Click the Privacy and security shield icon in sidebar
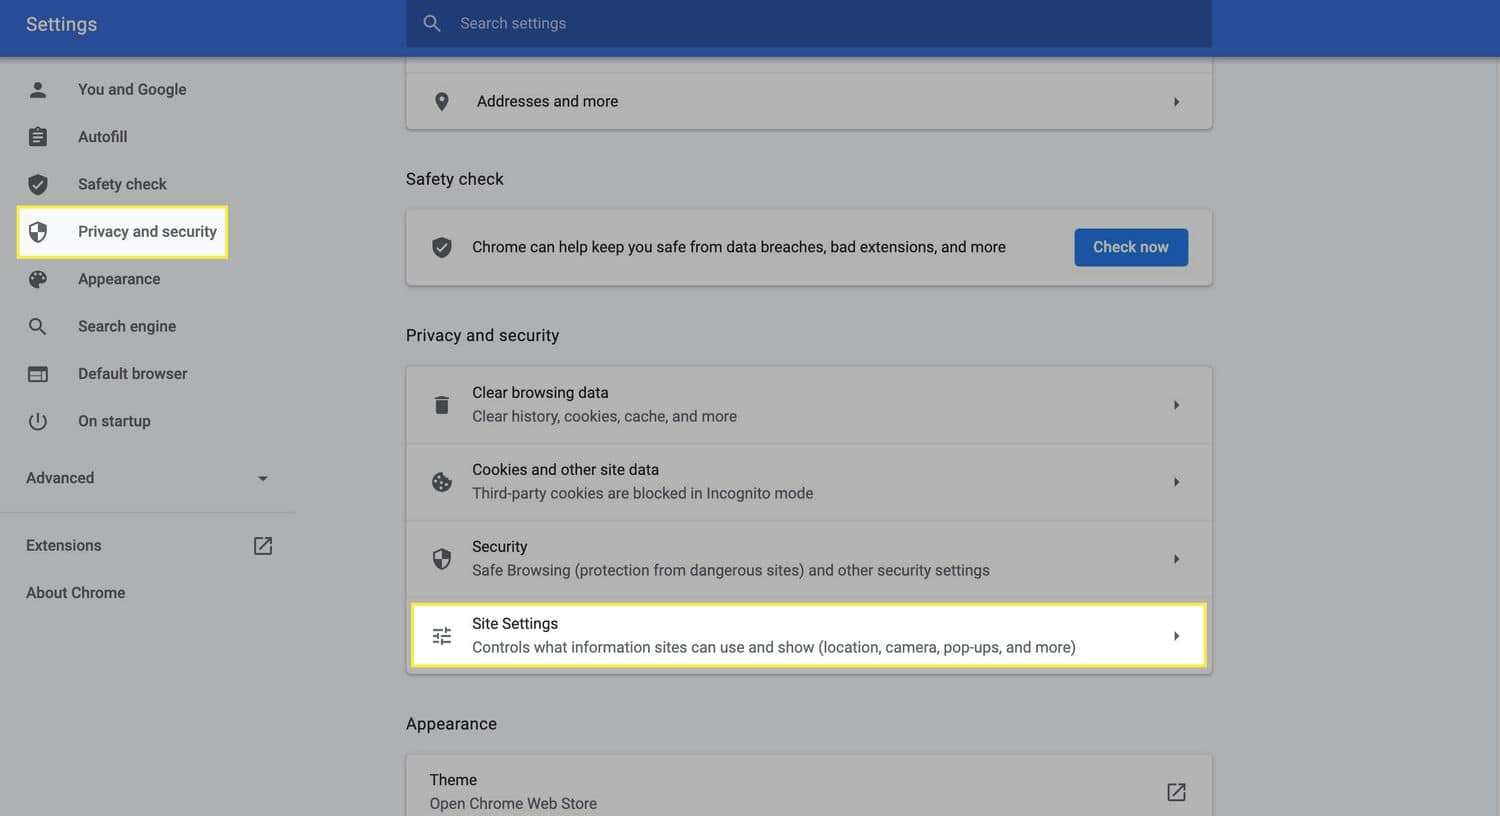 click(x=38, y=232)
